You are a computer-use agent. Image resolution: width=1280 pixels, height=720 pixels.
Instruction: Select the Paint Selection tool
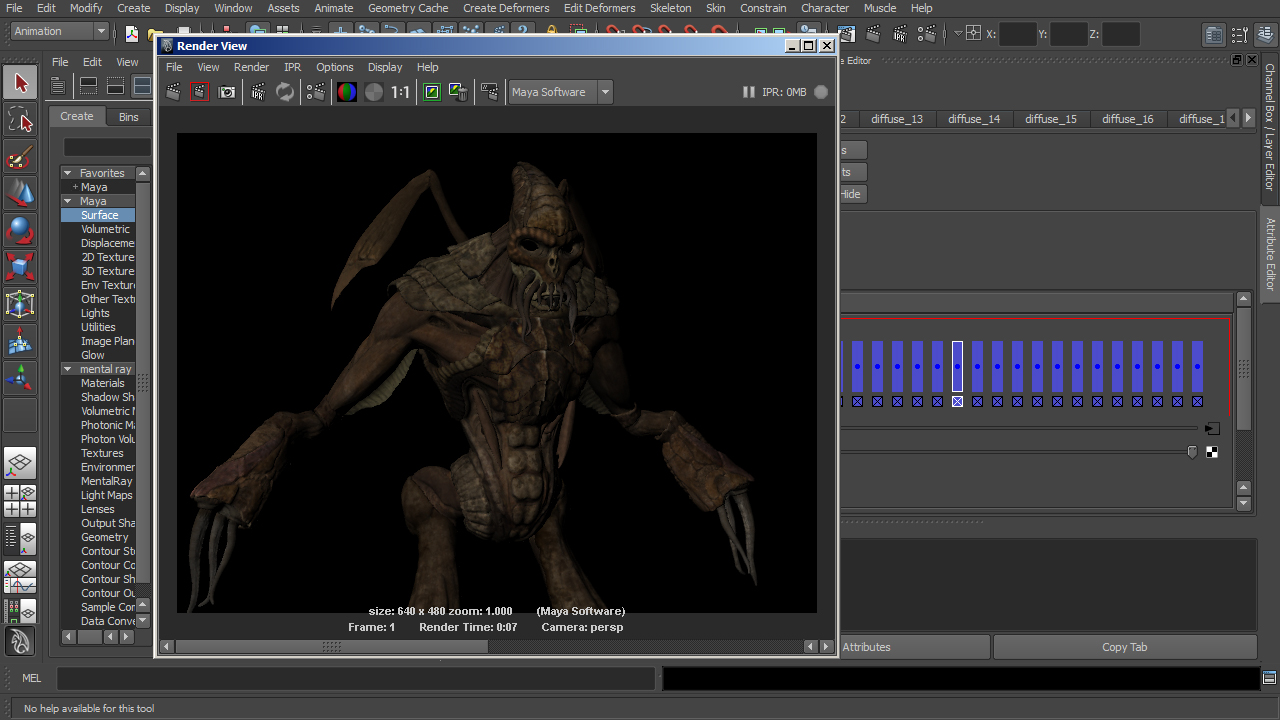20,158
